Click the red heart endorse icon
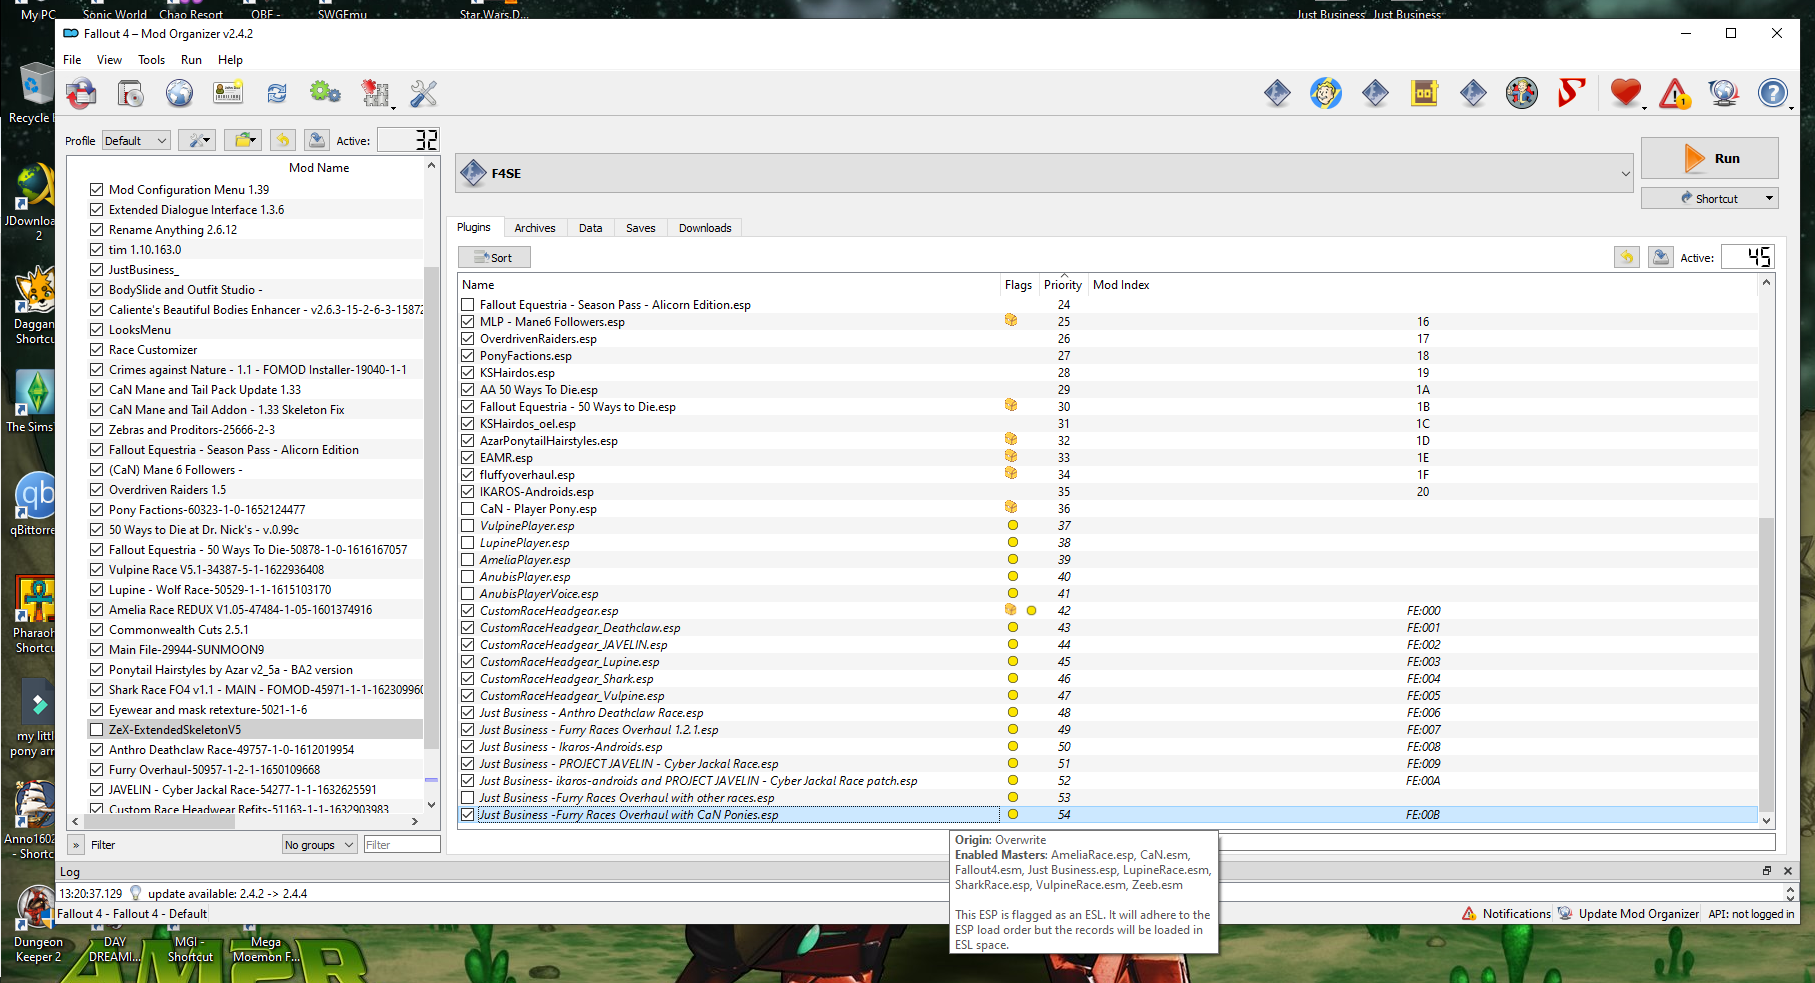Screen dimensions: 1815x983 click(x=1627, y=94)
